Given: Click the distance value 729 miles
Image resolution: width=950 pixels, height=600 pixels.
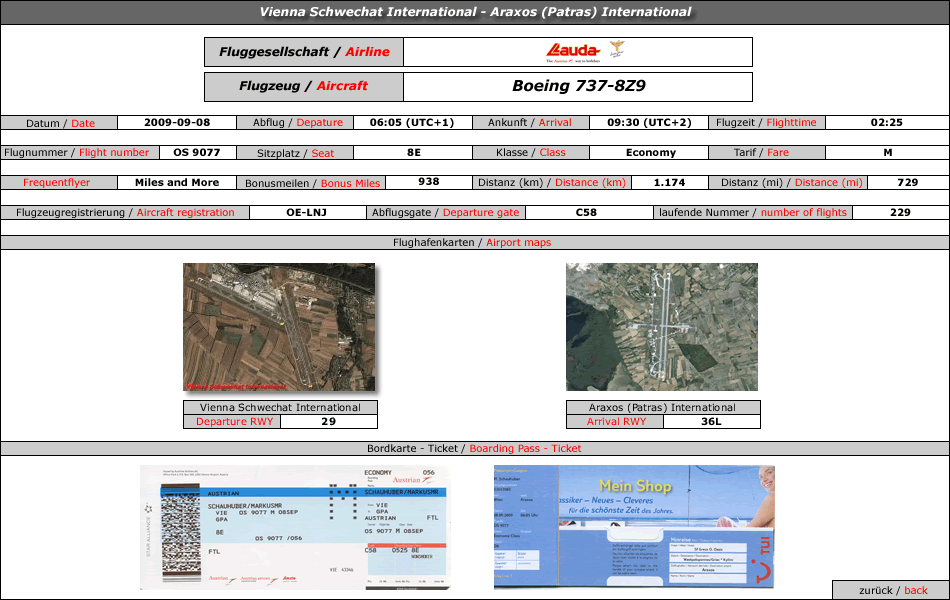Looking at the screenshot, I should click(908, 182).
